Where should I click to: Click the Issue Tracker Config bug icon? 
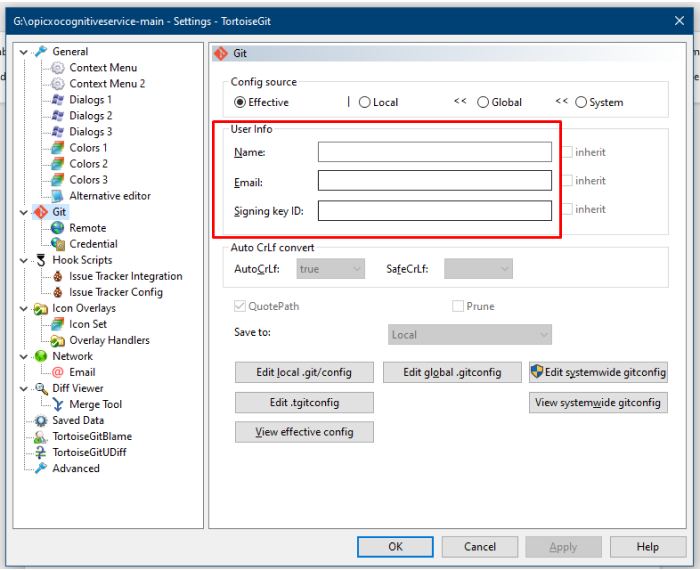click(x=57, y=292)
